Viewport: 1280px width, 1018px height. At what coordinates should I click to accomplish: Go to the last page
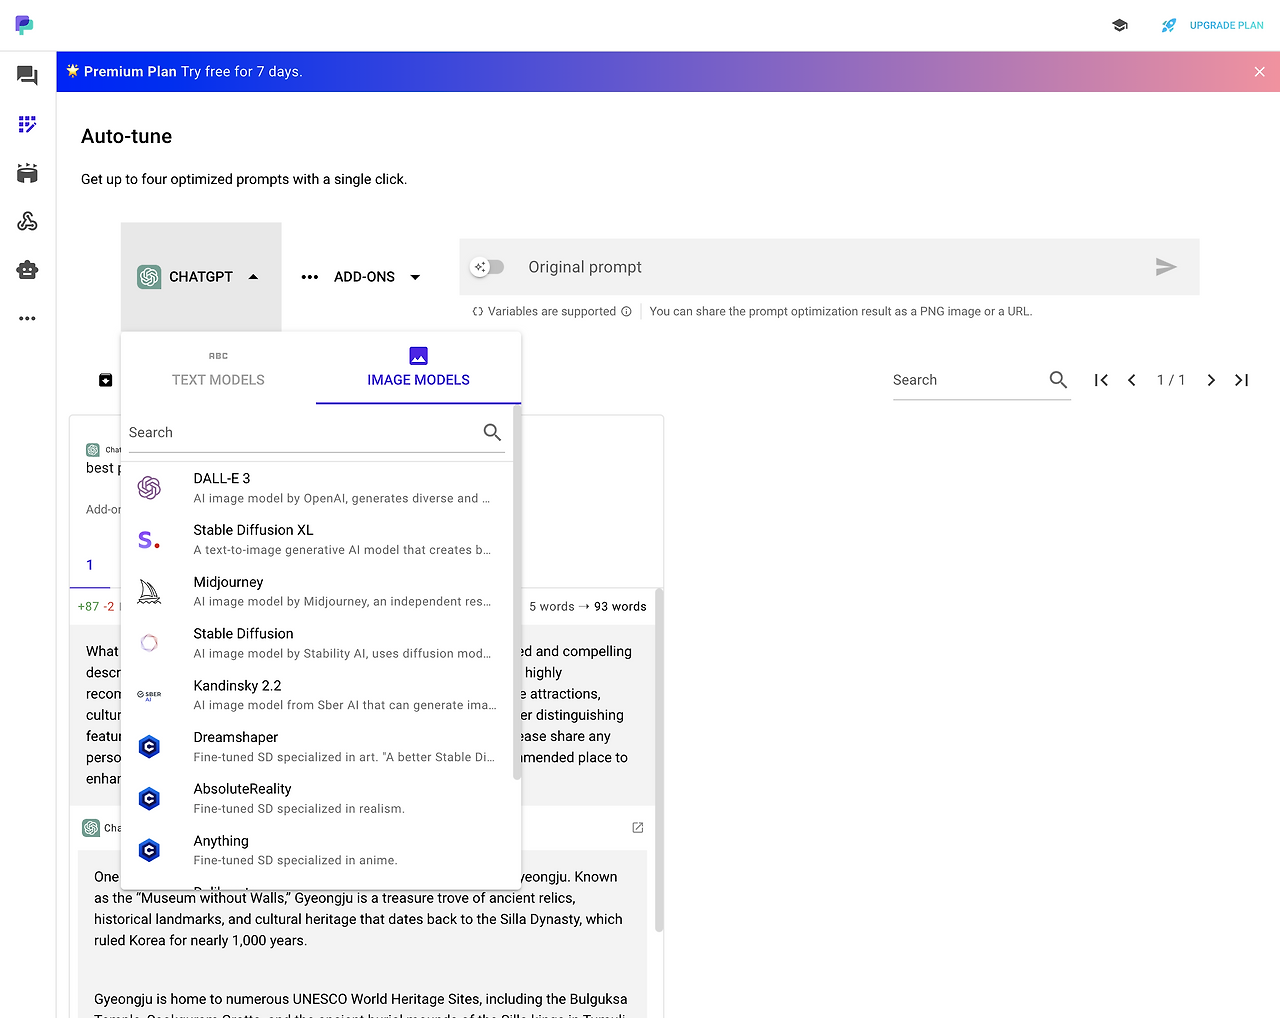click(x=1241, y=380)
